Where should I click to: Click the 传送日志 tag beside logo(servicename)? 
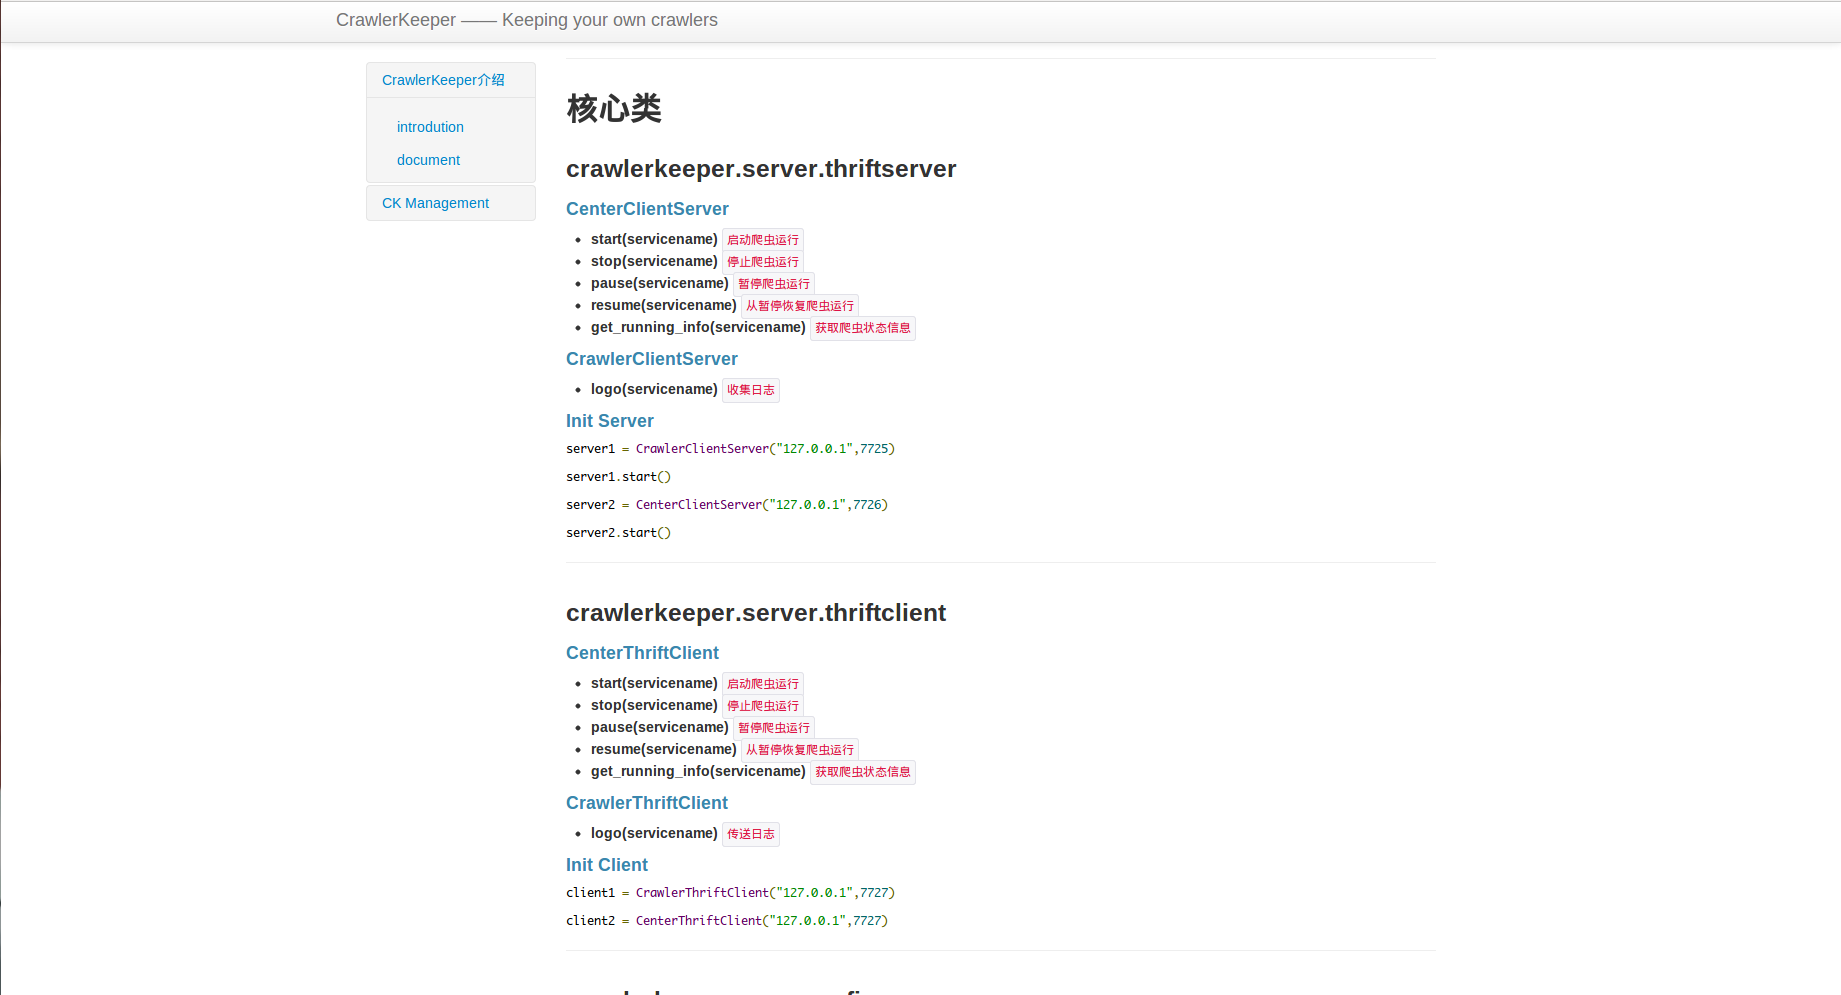750,834
